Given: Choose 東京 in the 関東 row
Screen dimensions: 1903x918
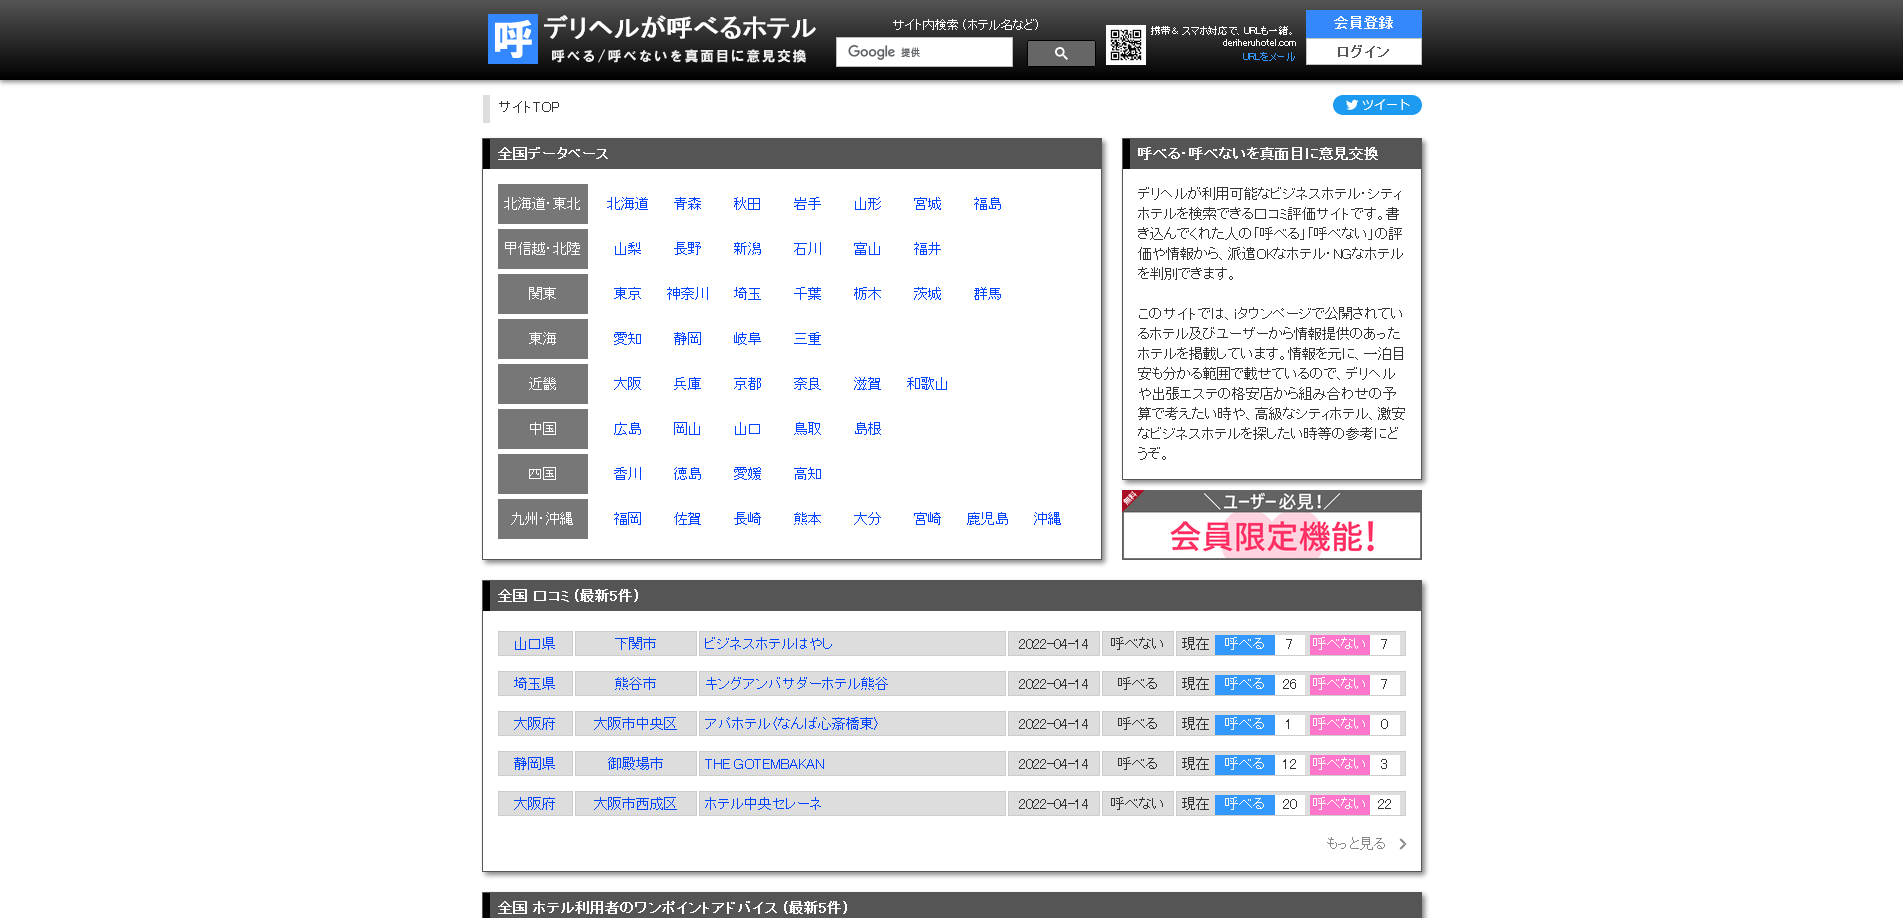Looking at the screenshot, I should tap(627, 294).
